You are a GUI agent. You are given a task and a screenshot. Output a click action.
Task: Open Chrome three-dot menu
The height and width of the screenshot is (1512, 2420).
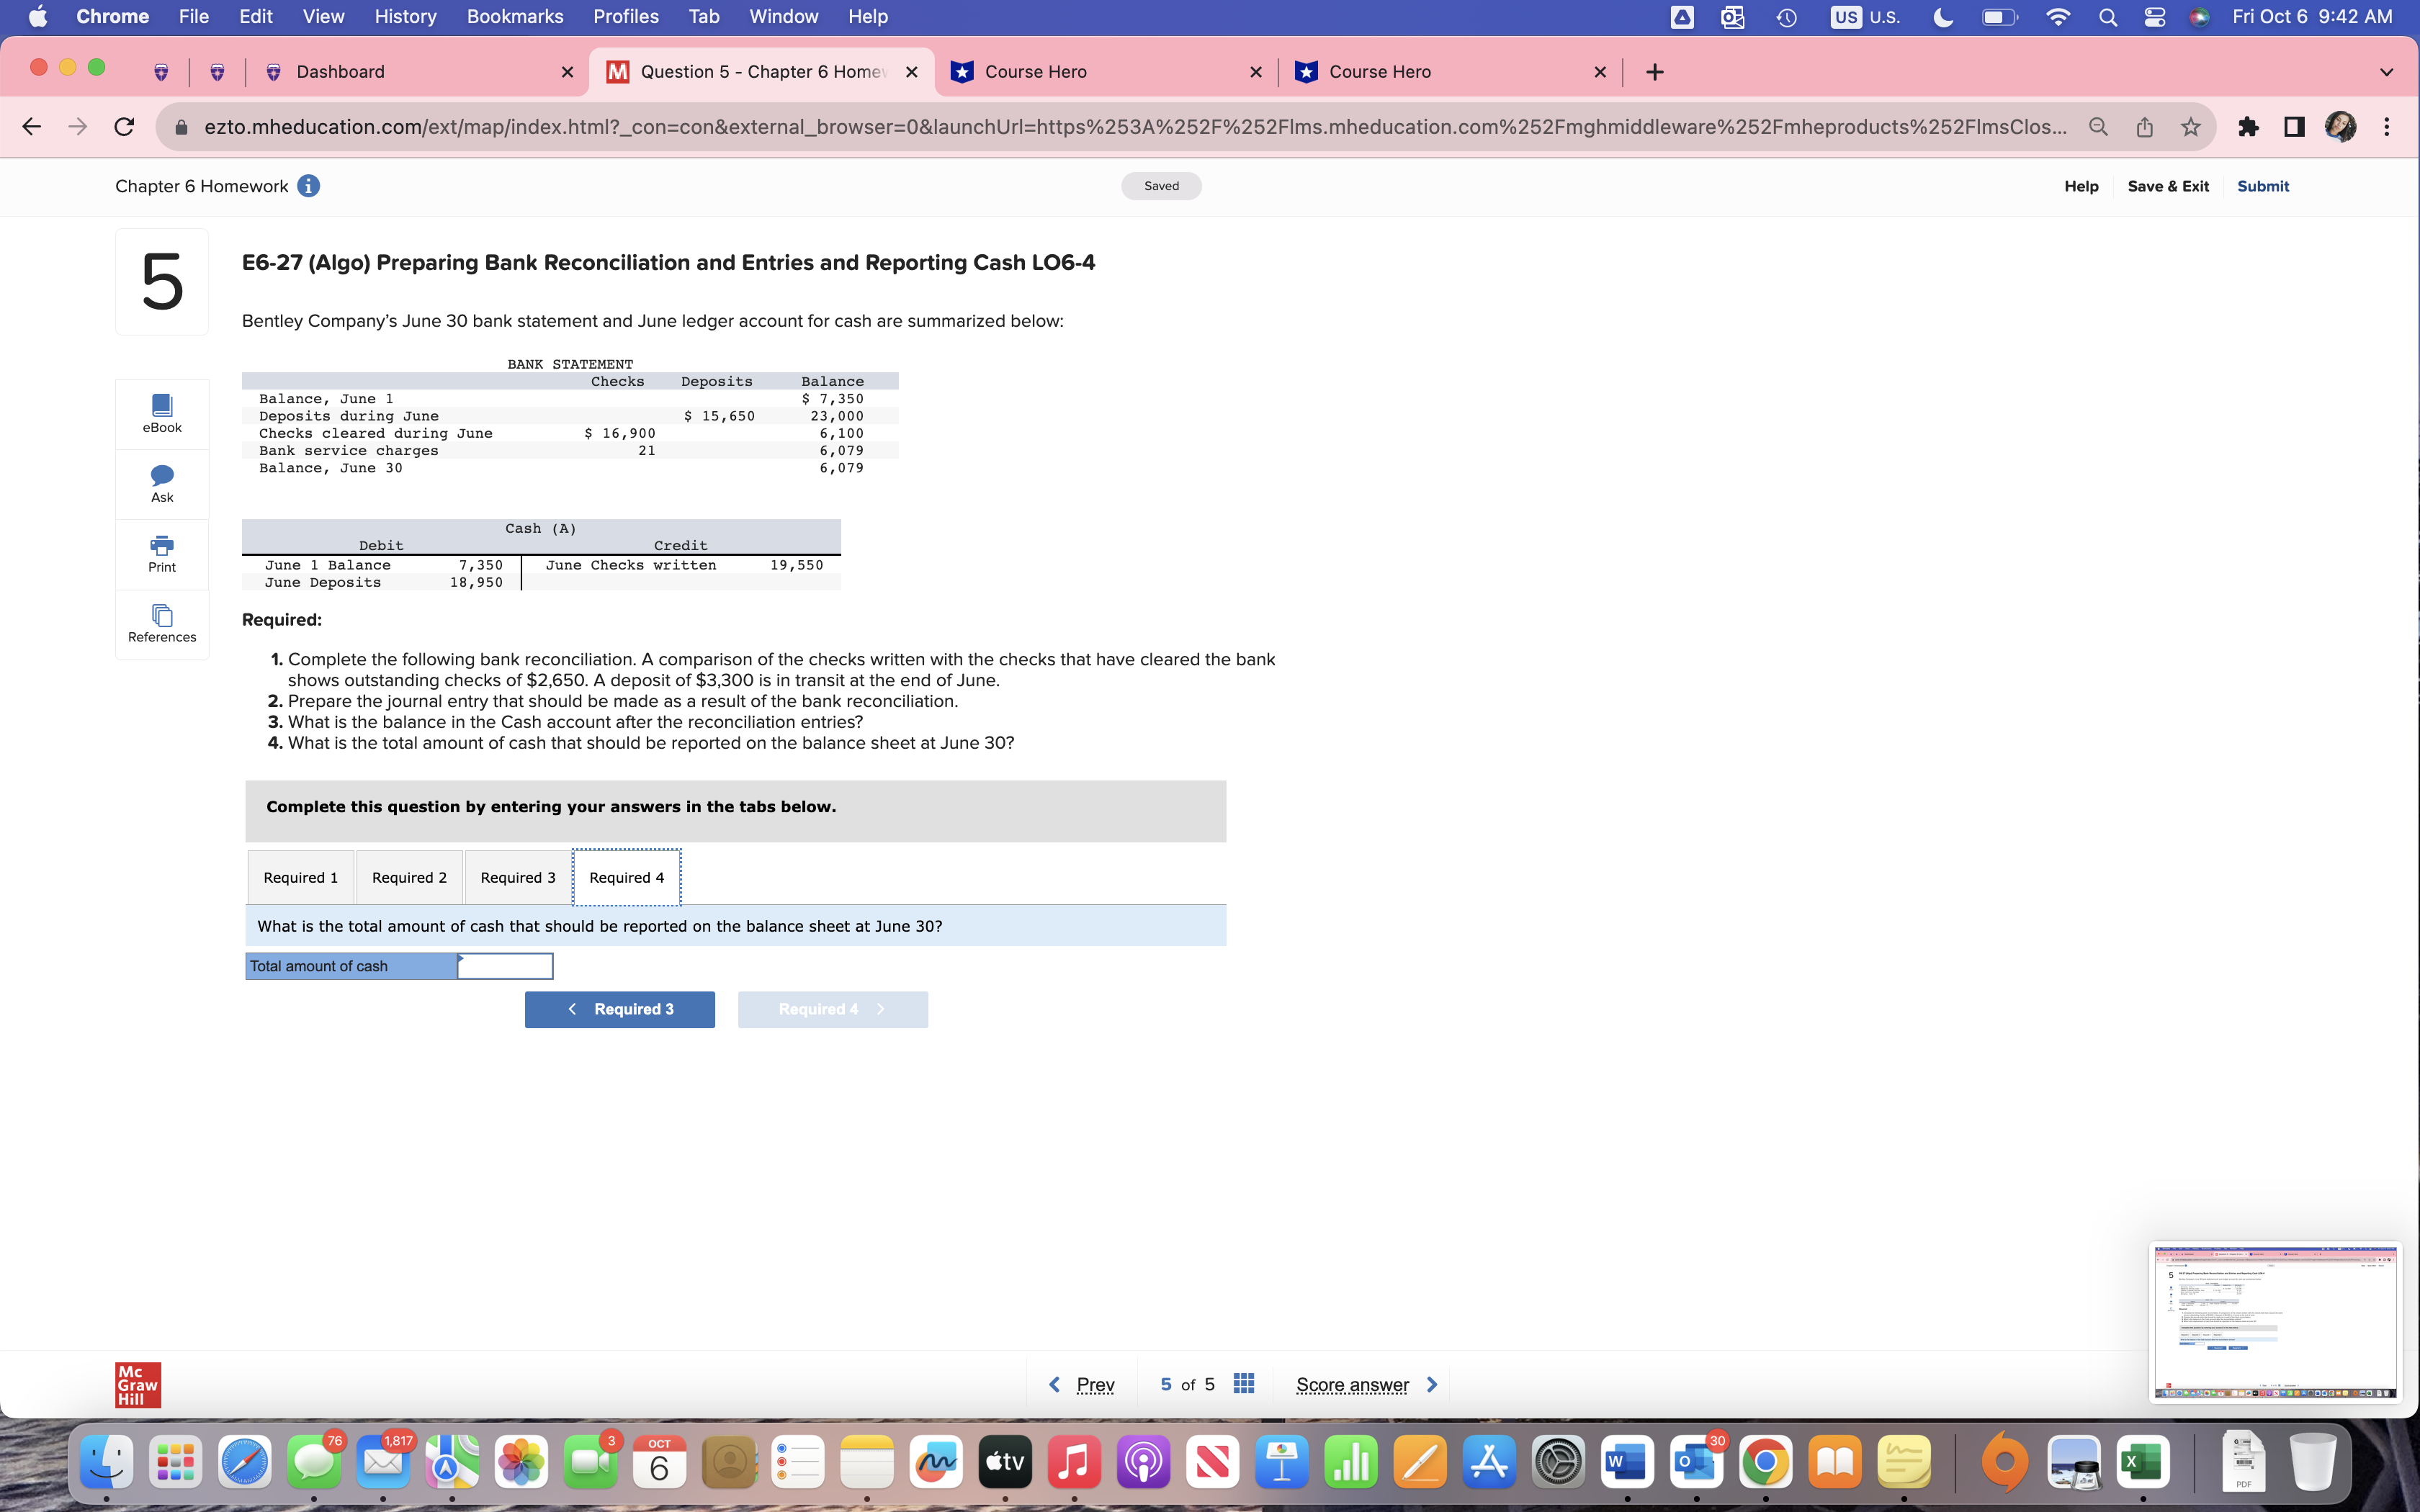pos(2387,127)
